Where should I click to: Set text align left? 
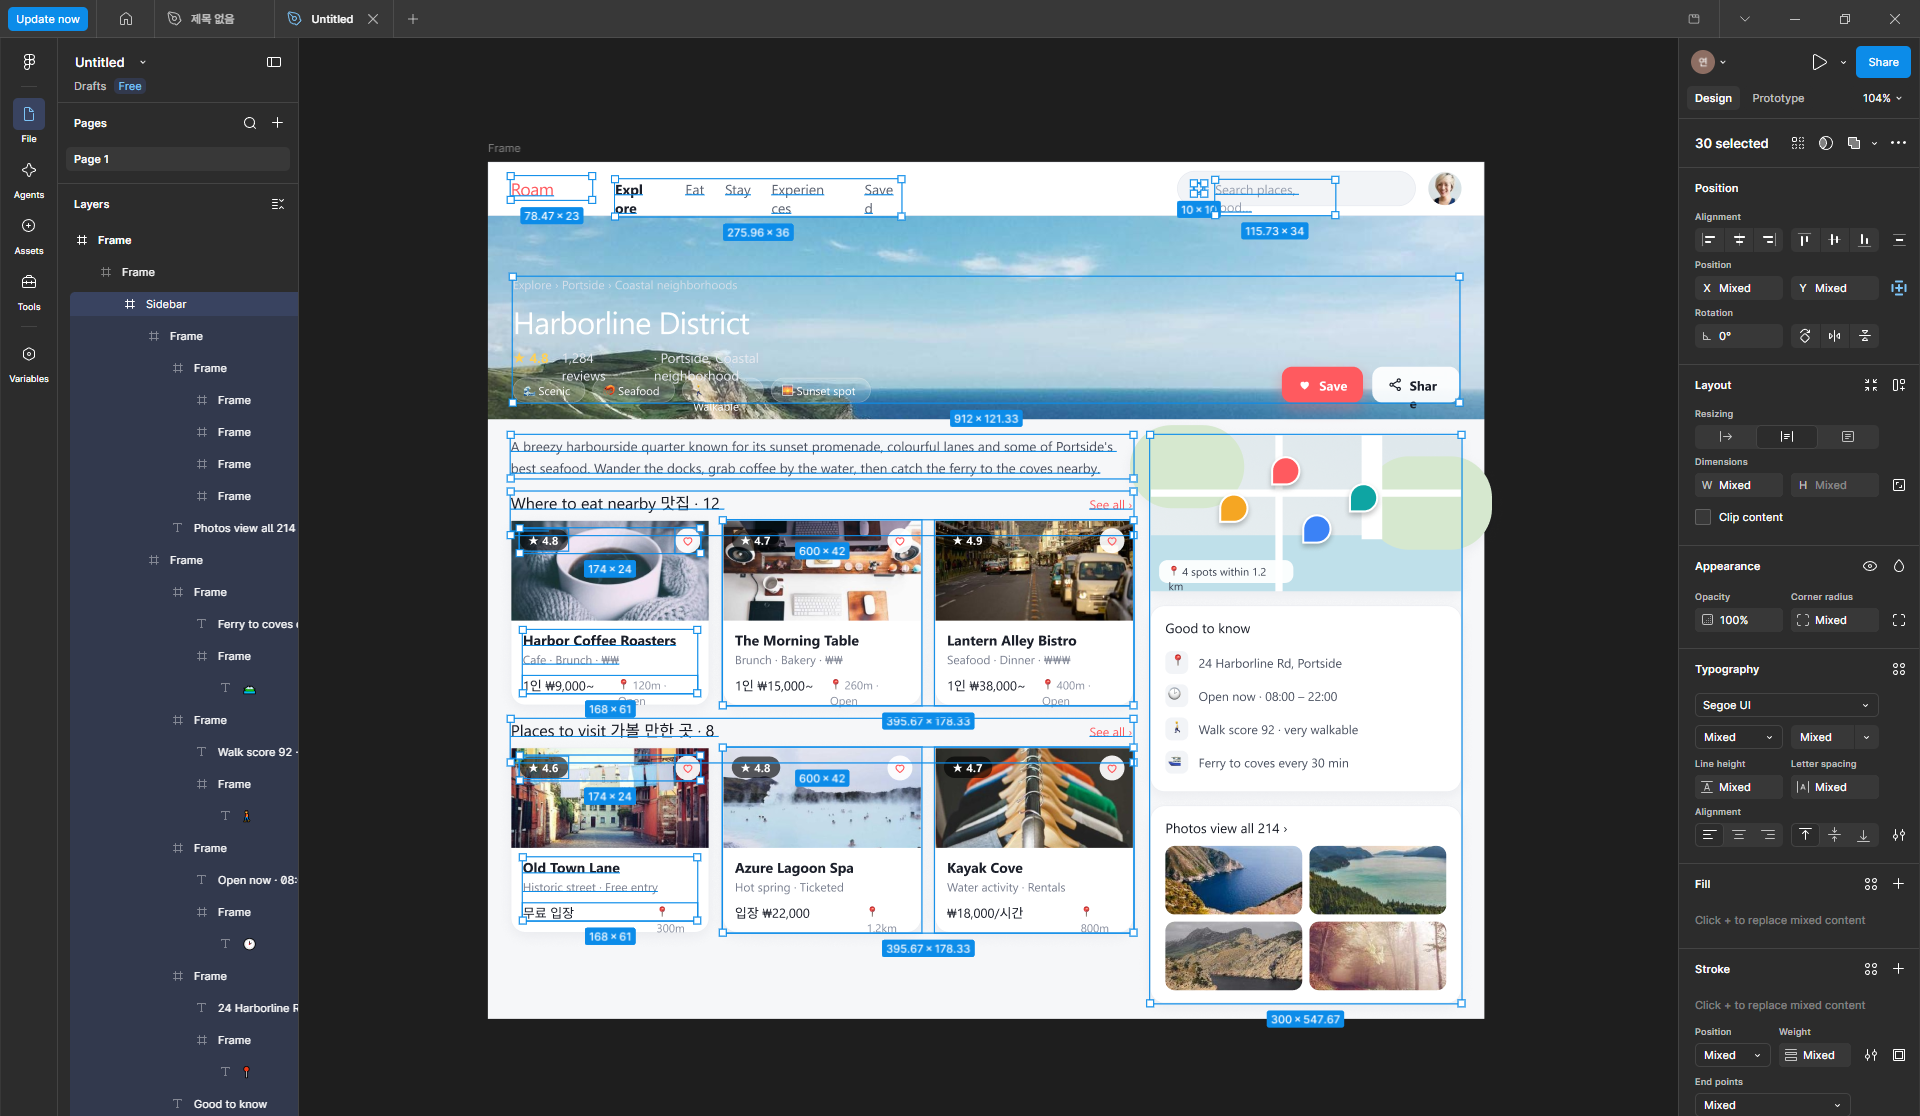pyautogui.click(x=1709, y=835)
